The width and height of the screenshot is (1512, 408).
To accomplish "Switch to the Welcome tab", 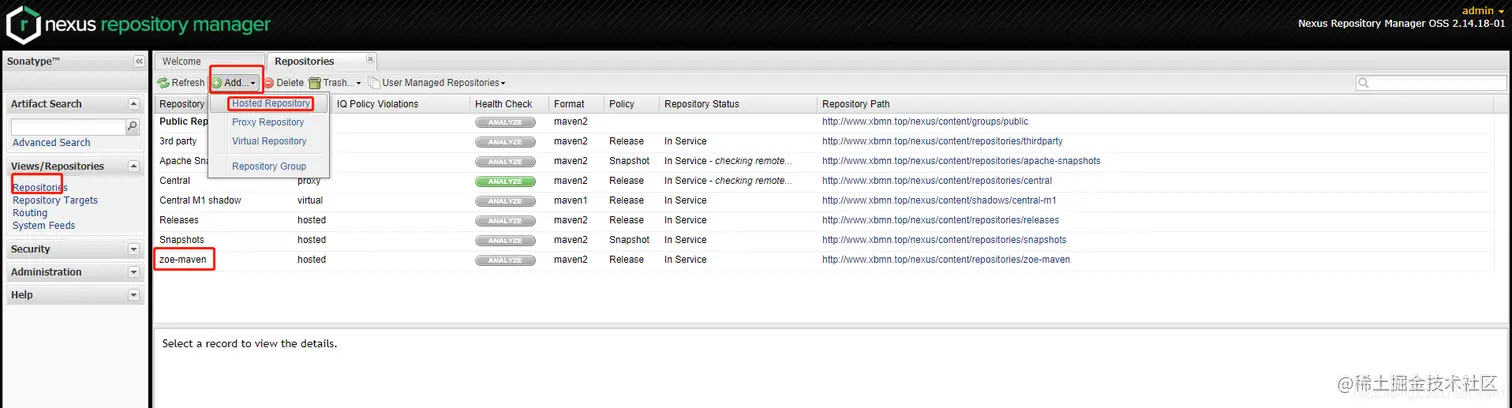I will click(181, 61).
